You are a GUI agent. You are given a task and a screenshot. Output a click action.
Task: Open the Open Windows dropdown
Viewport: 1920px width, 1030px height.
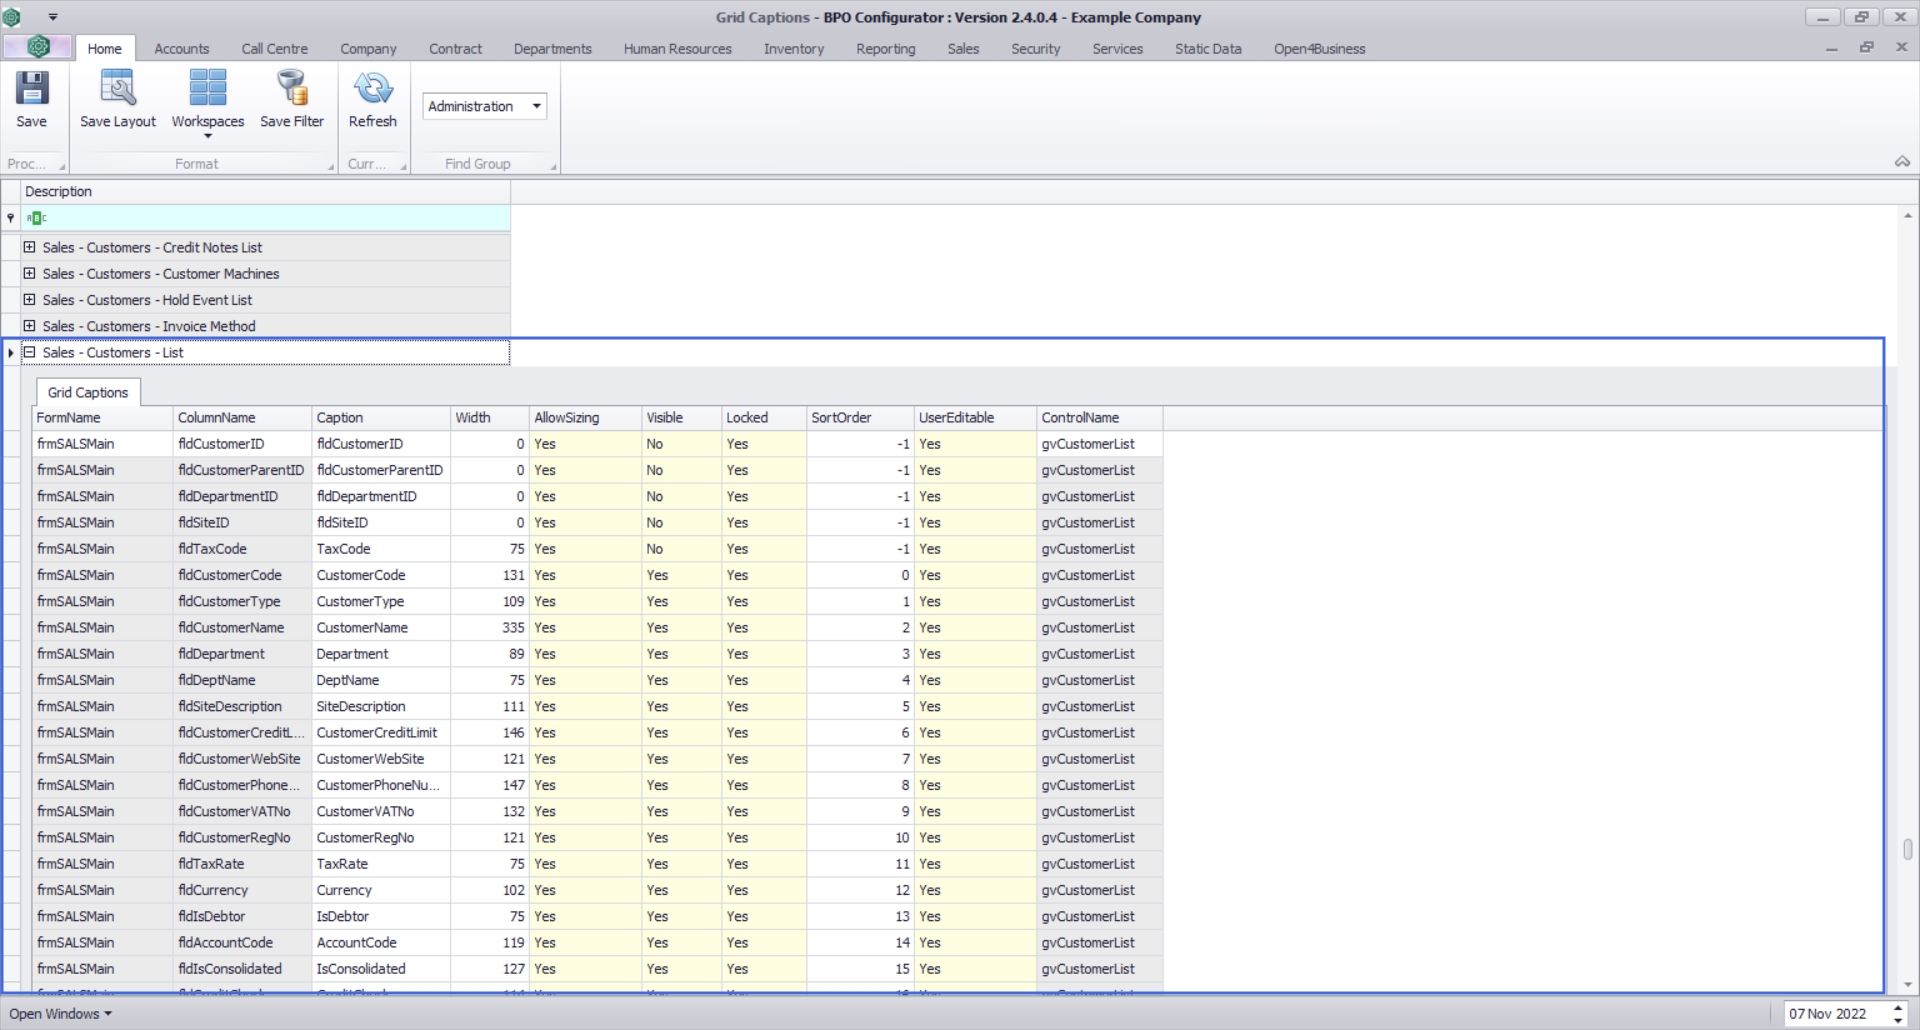click(x=60, y=1014)
